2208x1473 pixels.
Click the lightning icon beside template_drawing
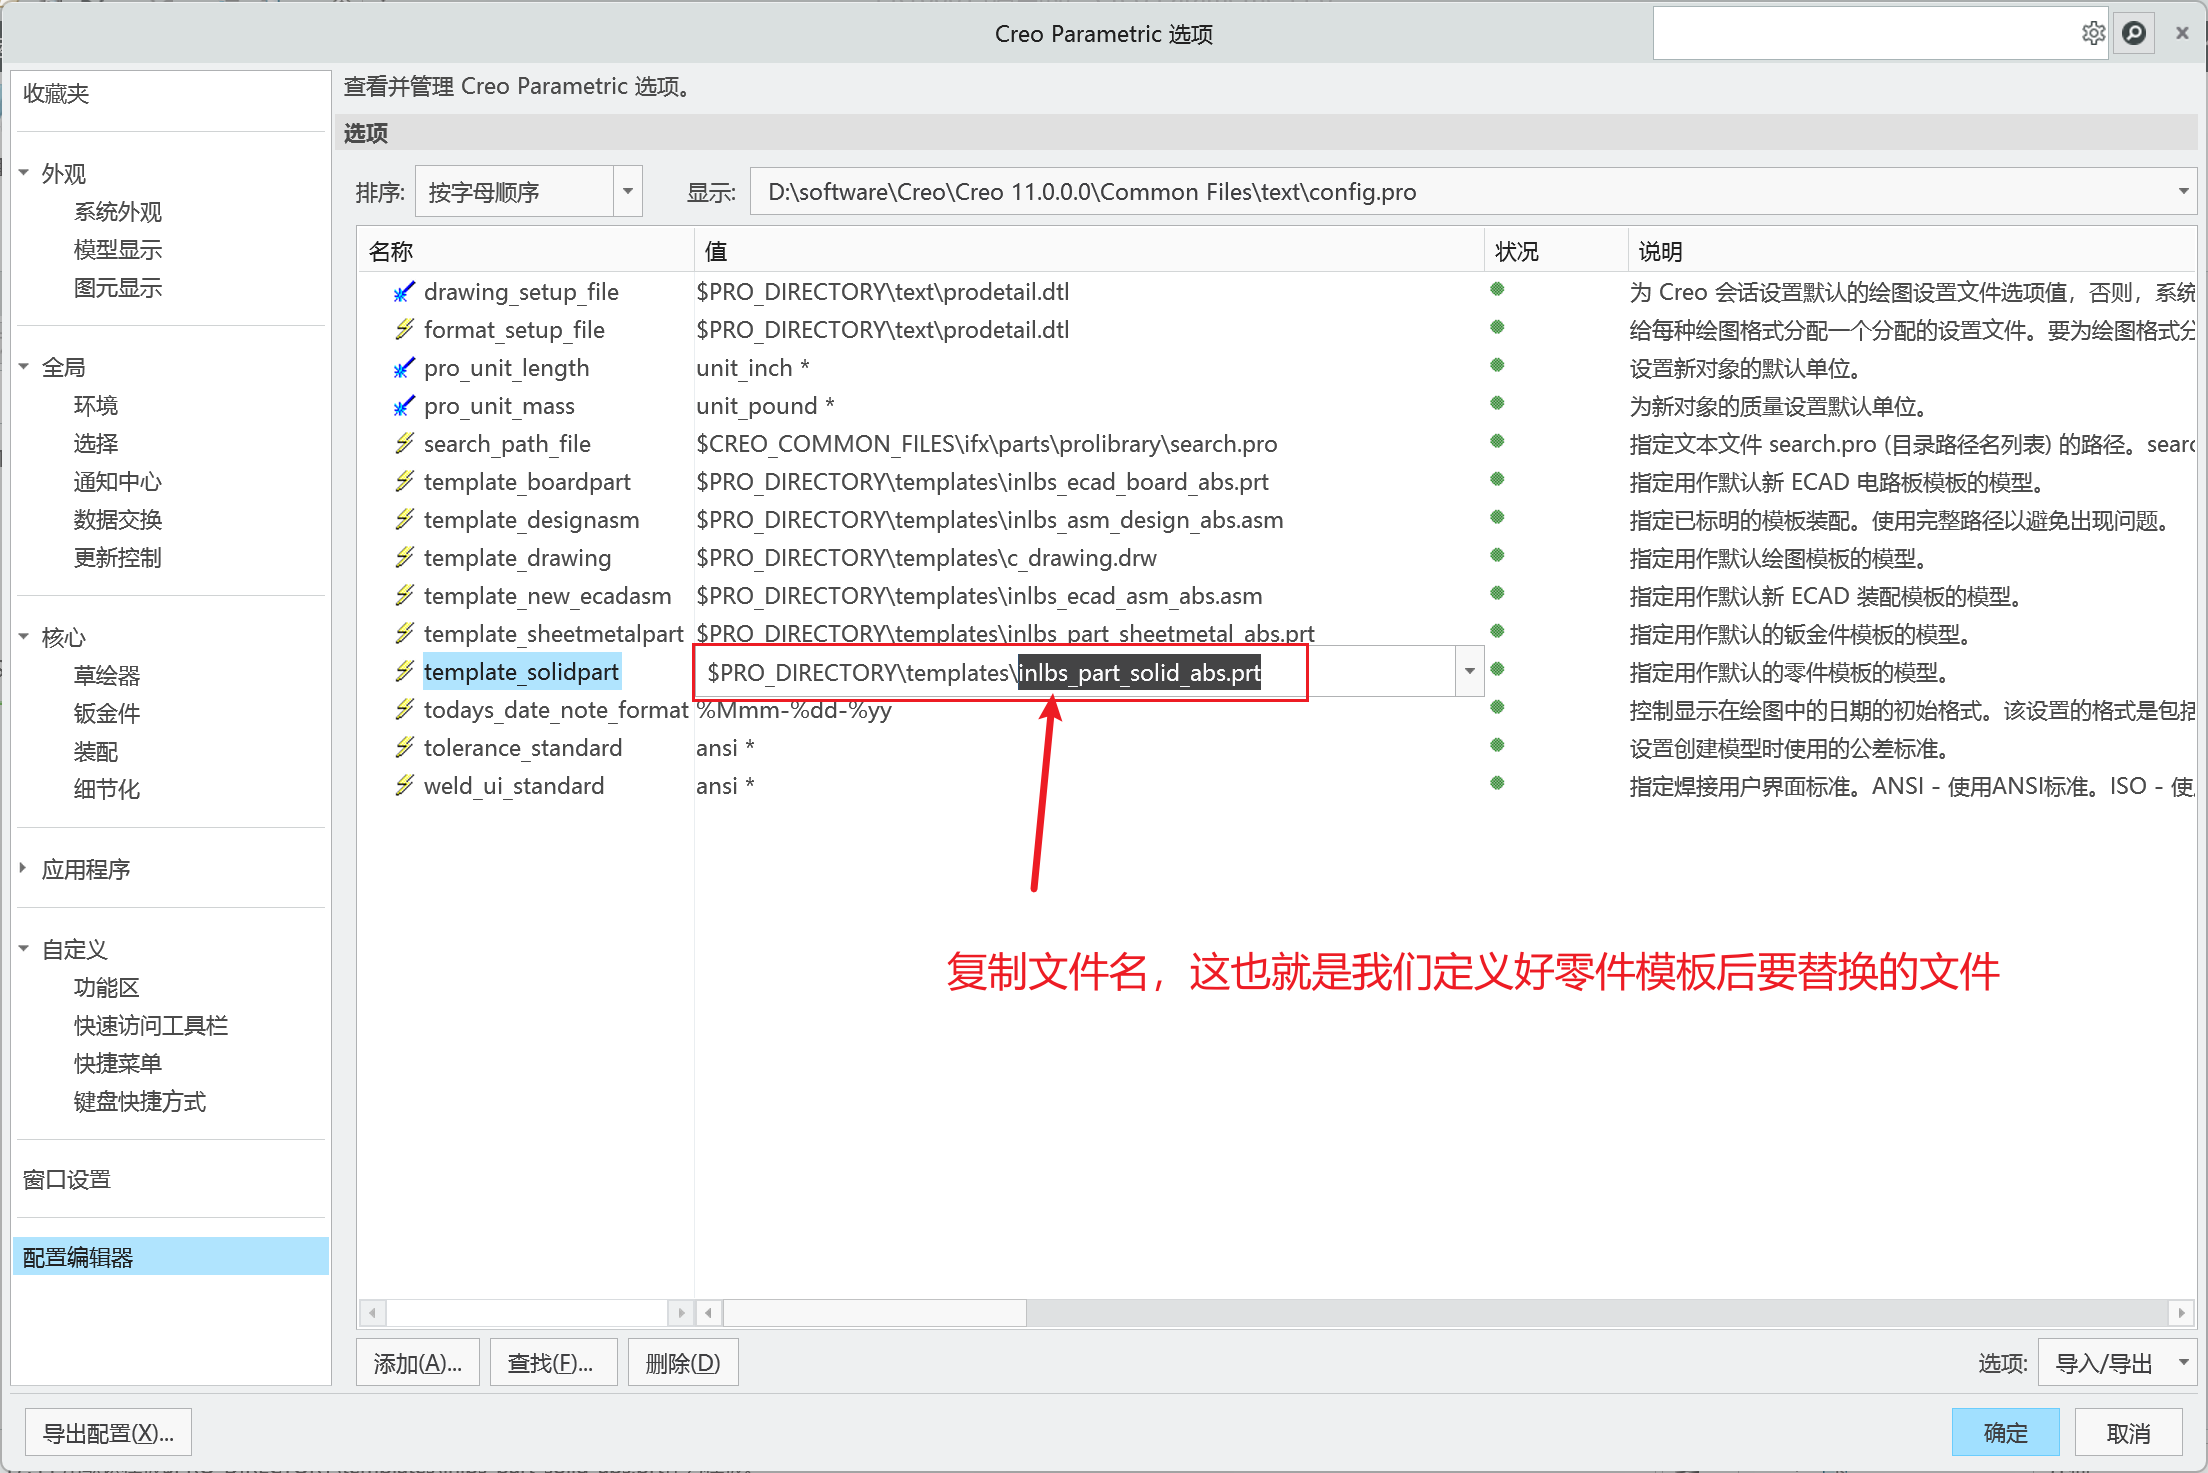pyautogui.click(x=404, y=558)
